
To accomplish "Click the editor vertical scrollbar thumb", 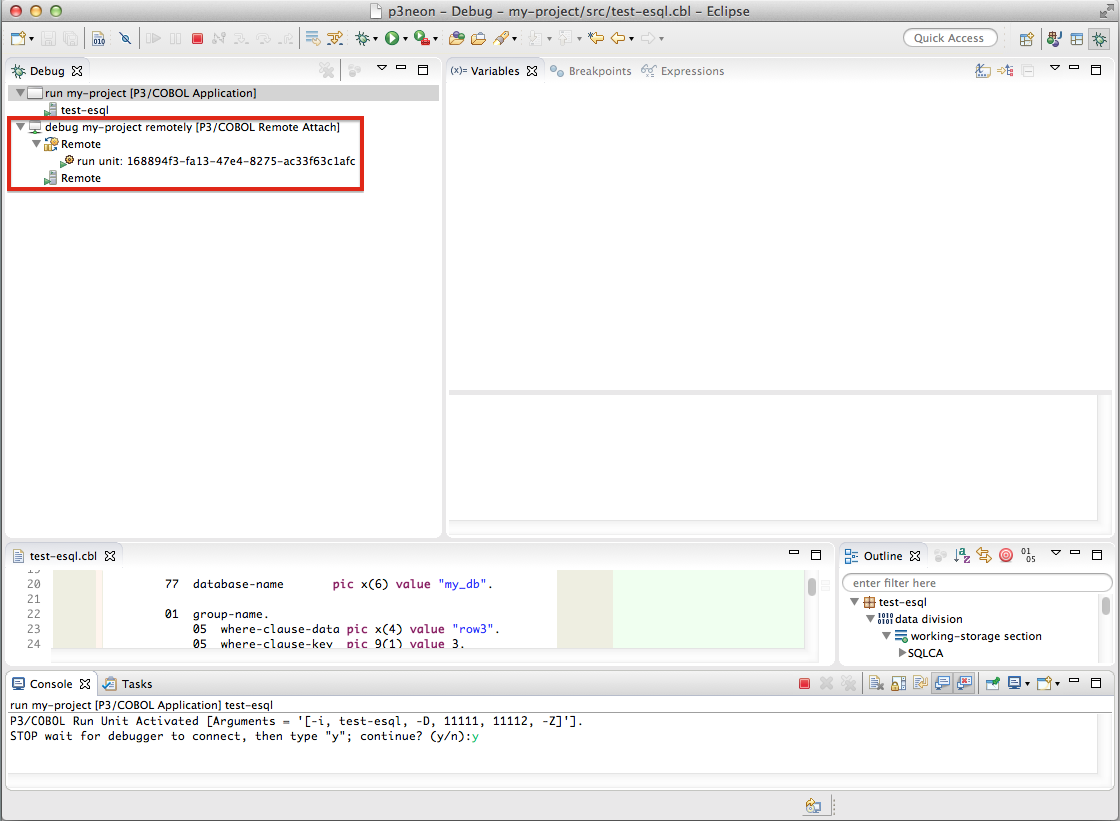I will click(812, 587).
